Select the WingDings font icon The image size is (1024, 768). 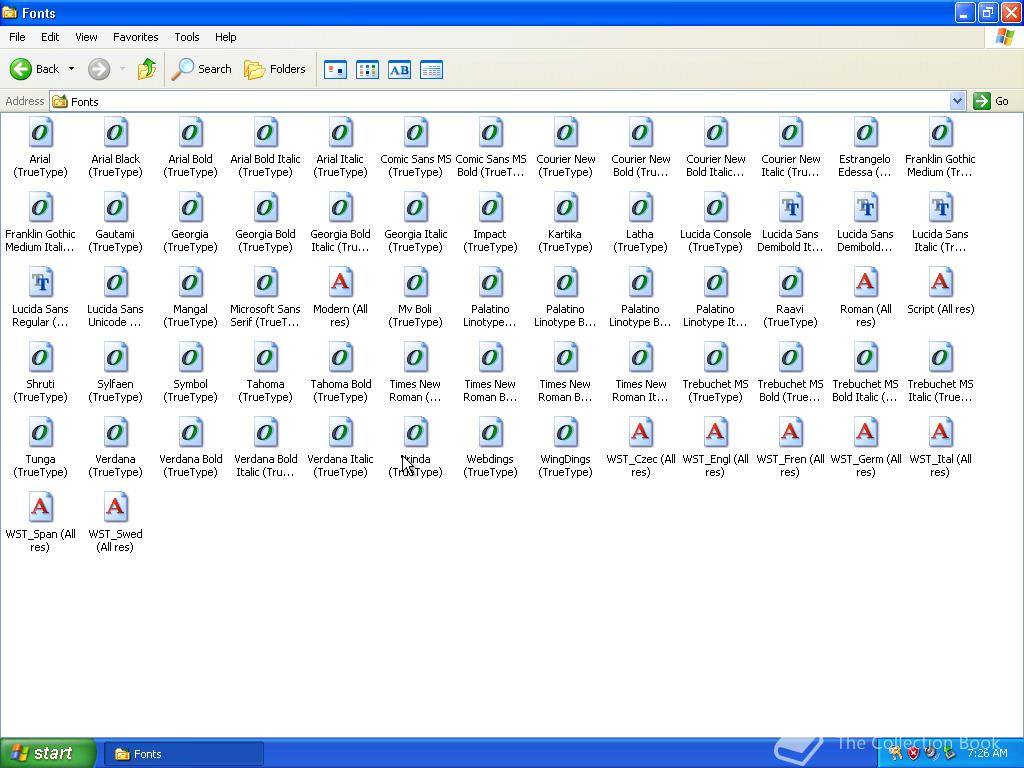point(566,433)
